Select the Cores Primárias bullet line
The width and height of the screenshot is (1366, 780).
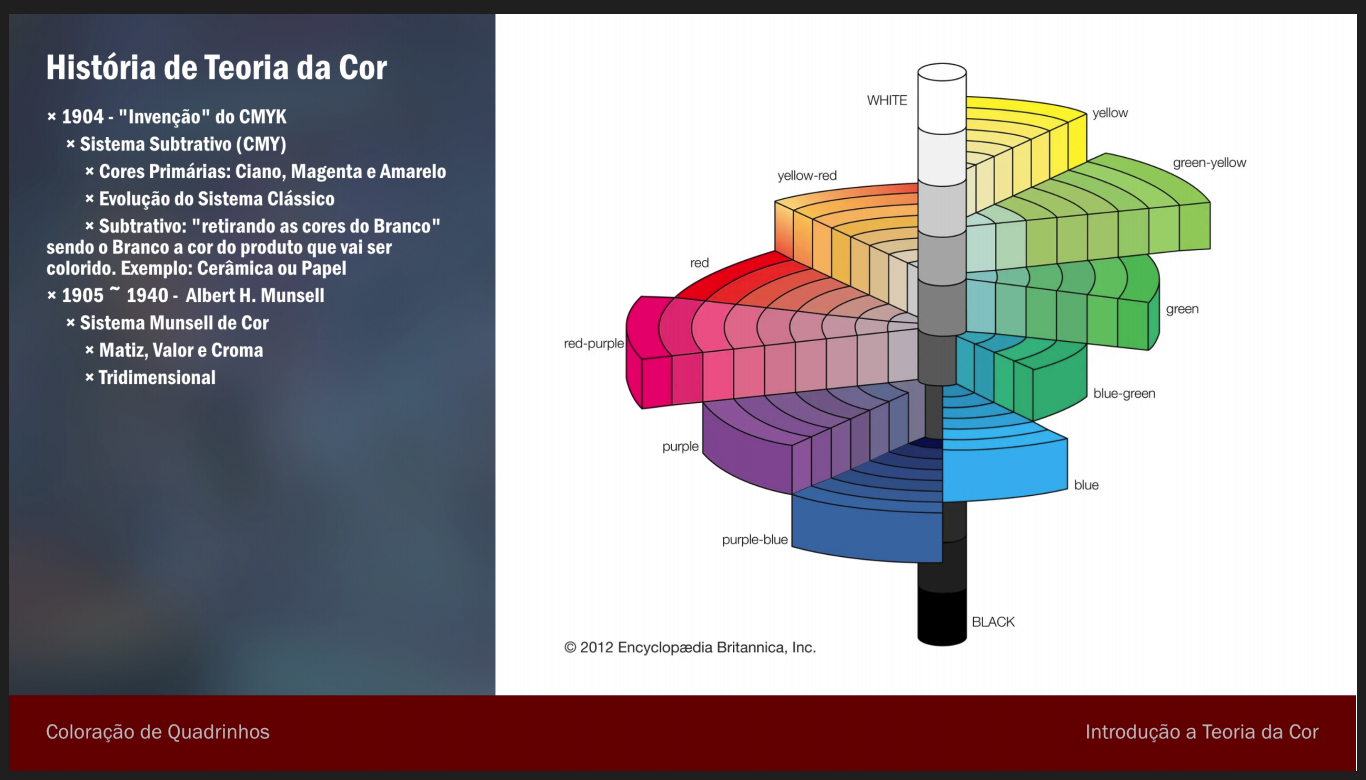[x=265, y=172]
